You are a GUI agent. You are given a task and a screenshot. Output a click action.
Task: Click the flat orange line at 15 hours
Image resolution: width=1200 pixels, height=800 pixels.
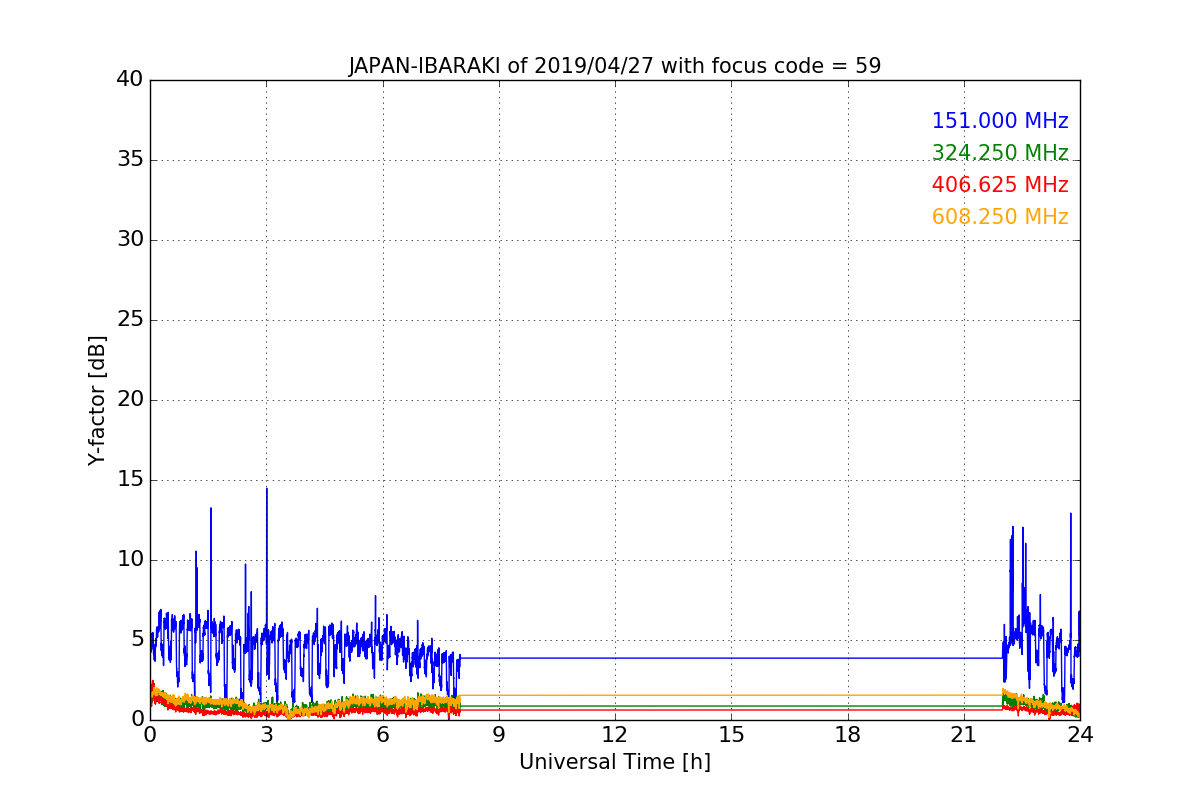[731, 695]
